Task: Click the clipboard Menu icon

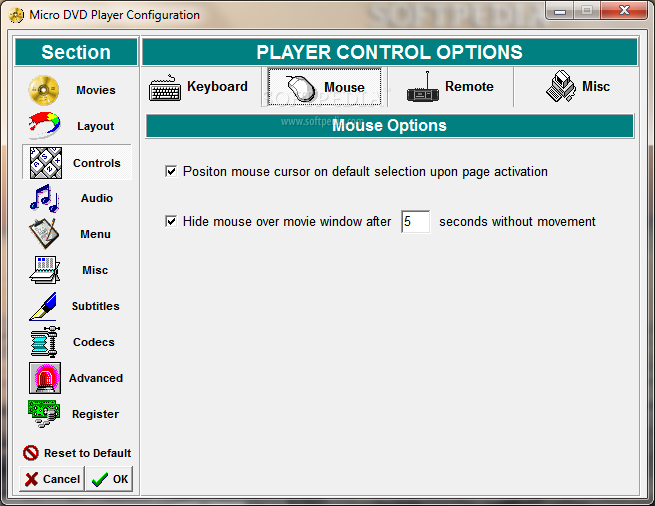Action: 44,234
